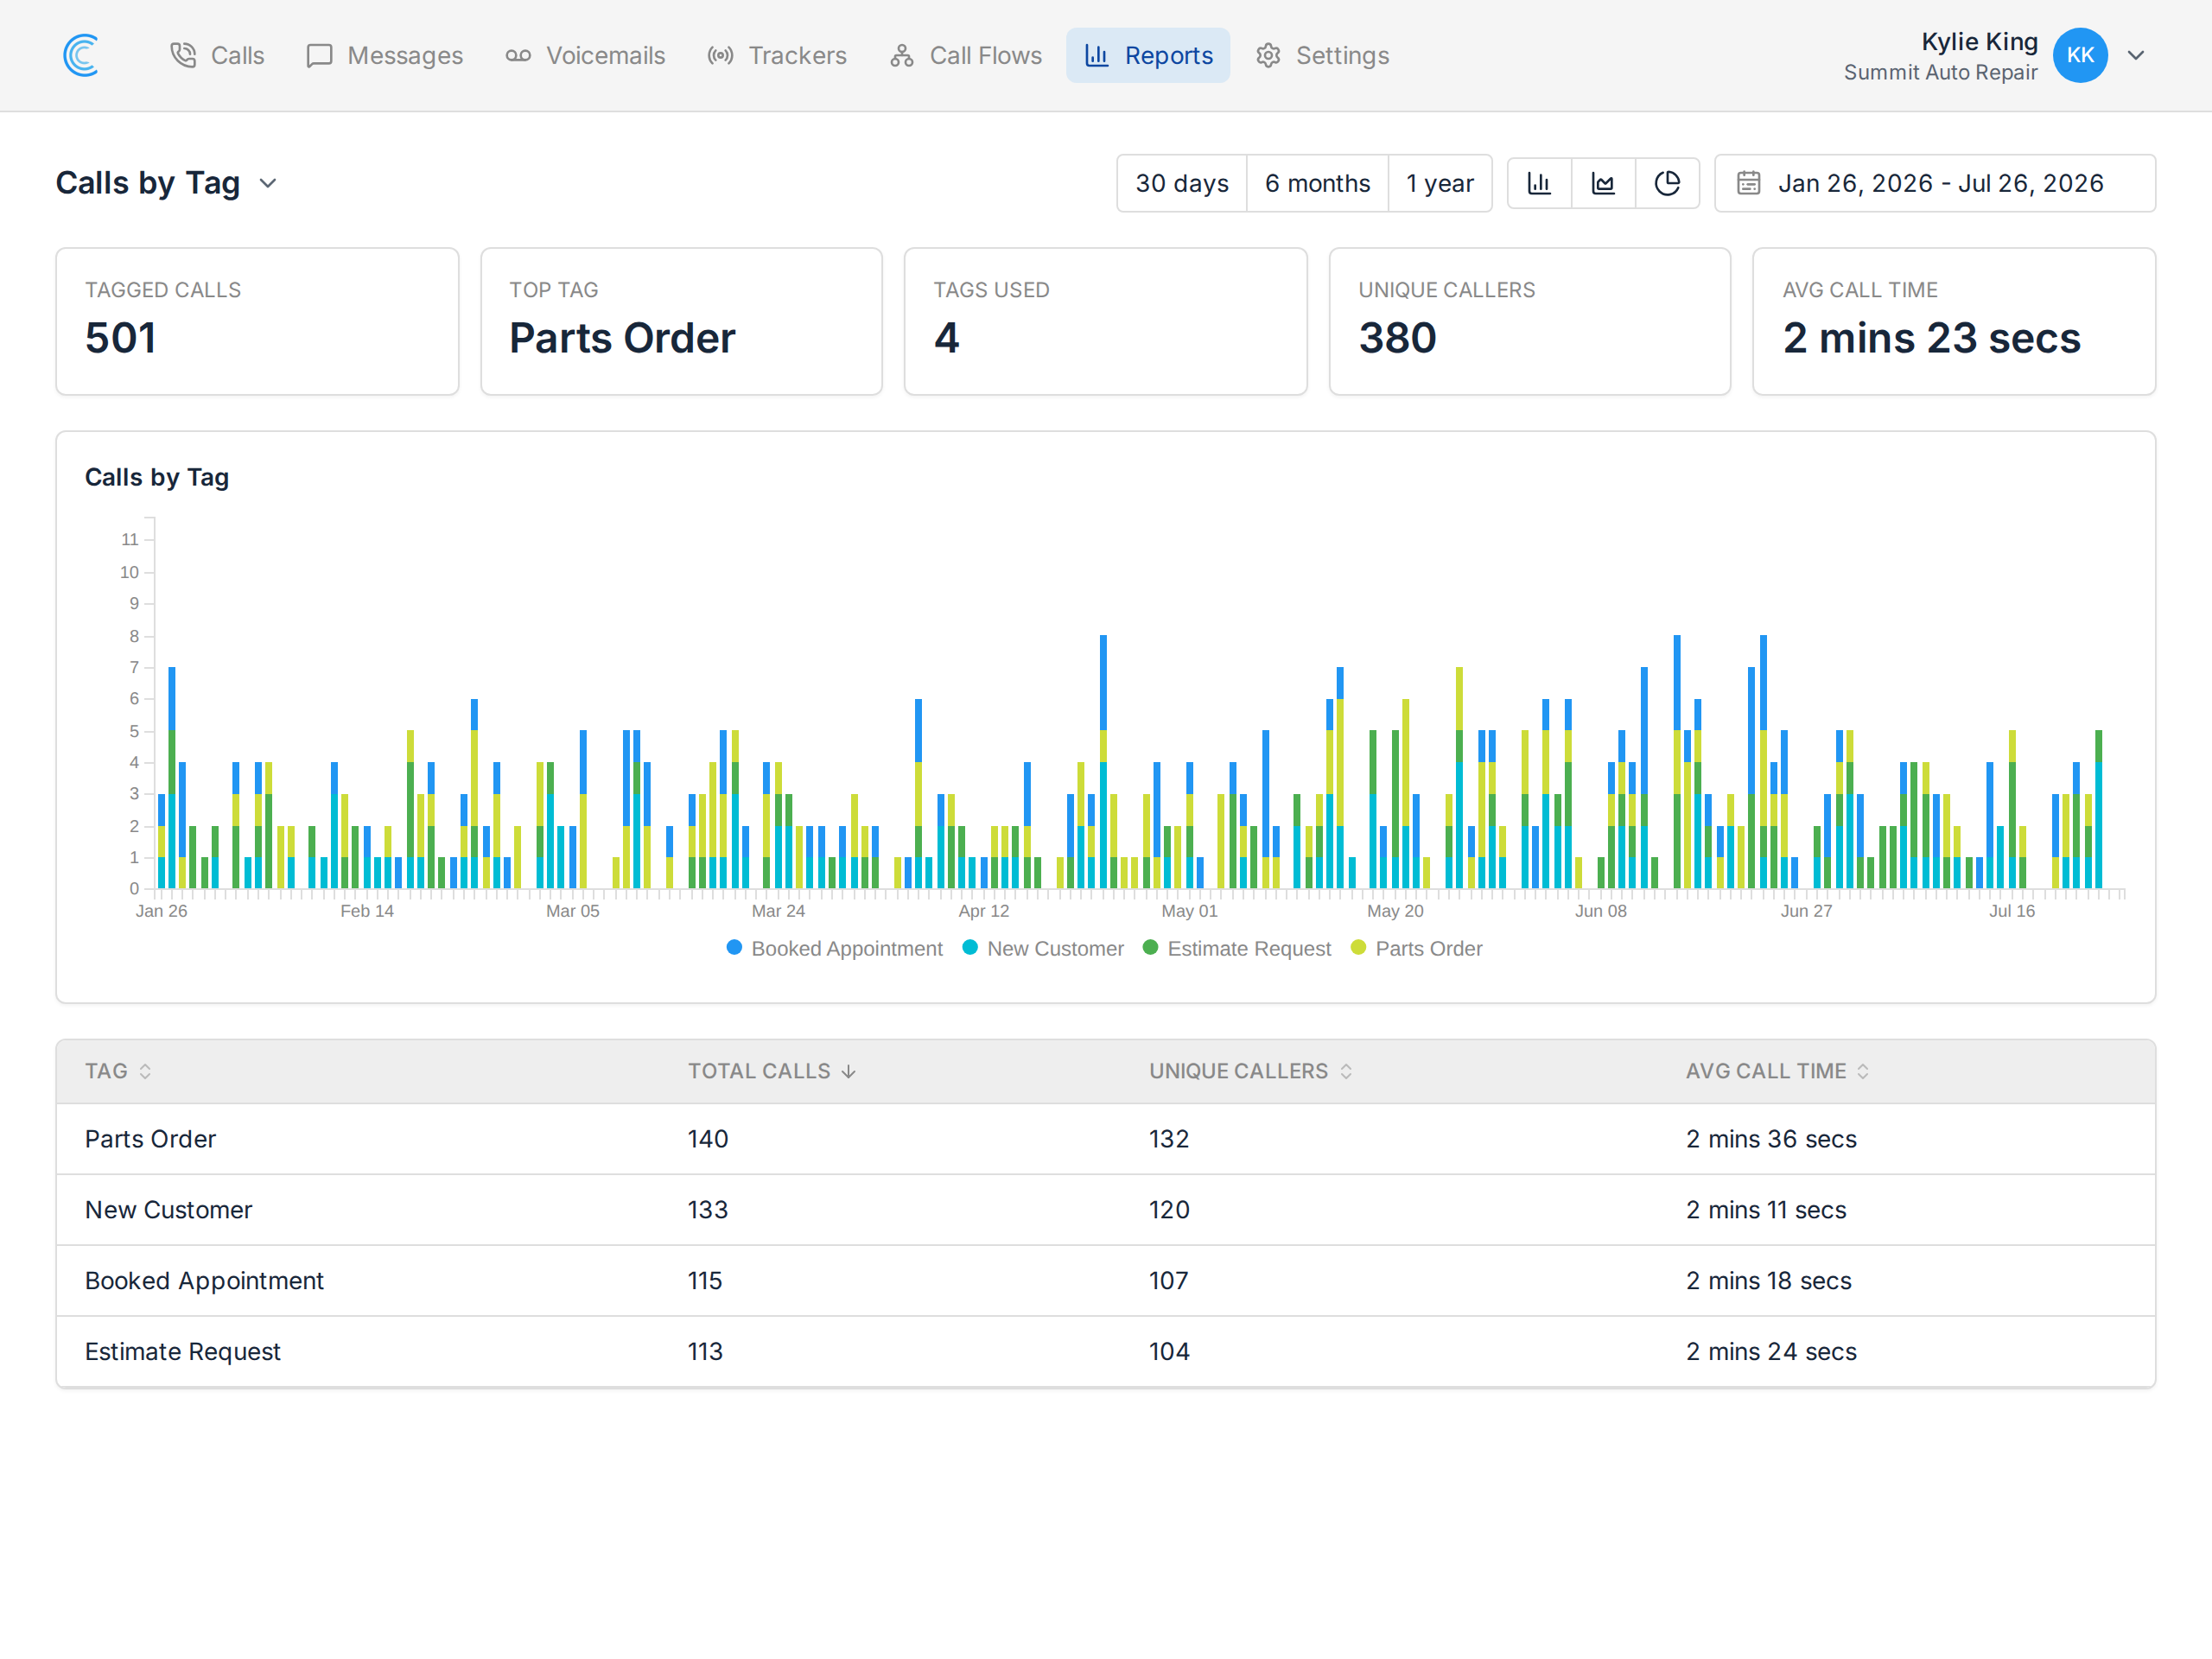Toggle Estimate Request green legend swatch
The image size is (2212, 1659).
point(1150,947)
